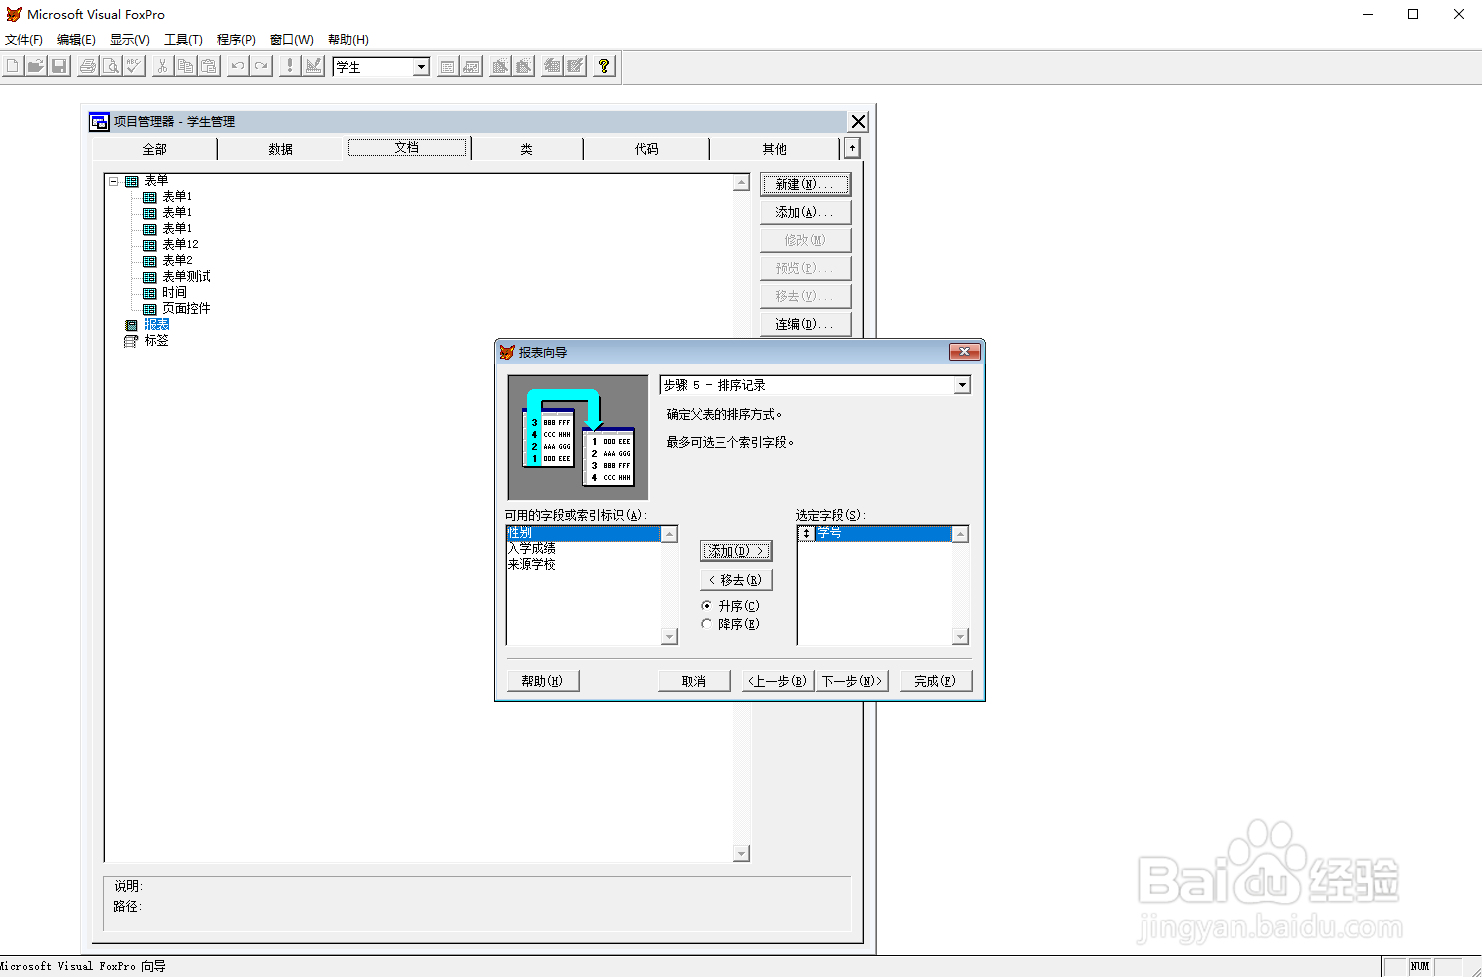
Task: Click the Data Session window icon
Action: pos(471,66)
